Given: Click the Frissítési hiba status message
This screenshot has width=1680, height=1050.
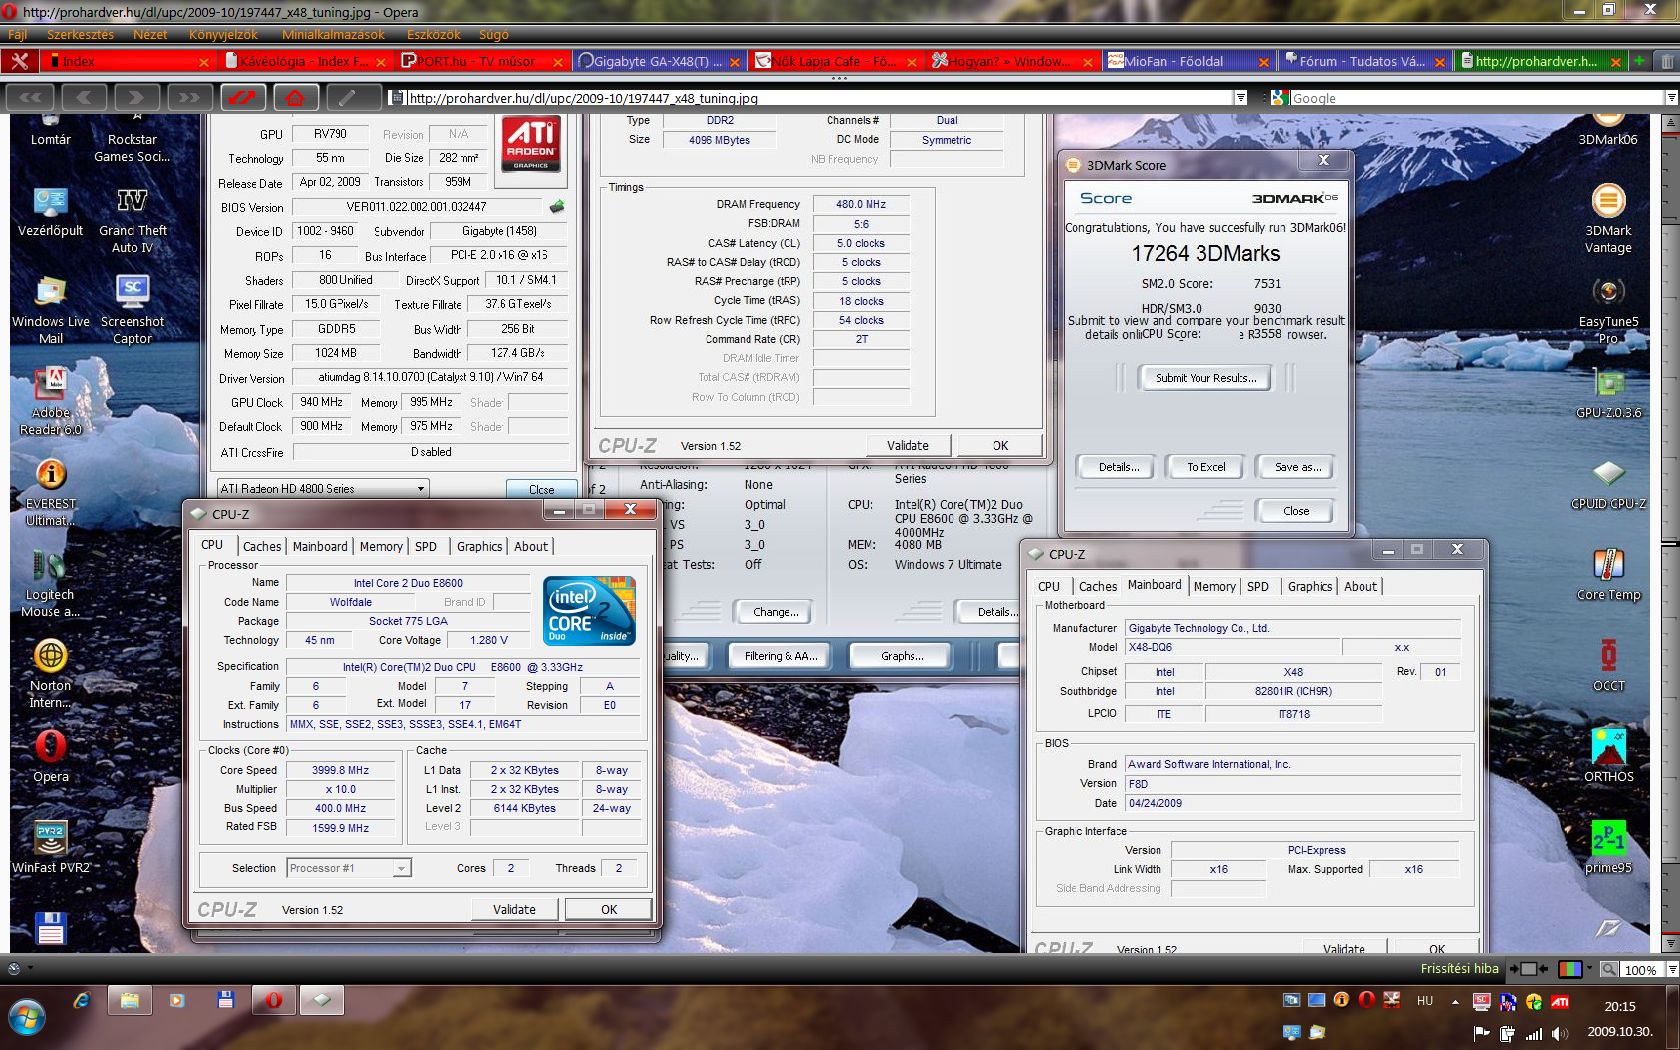Looking at the screenshot, I should pyautogui.click(x=1459, y=968).
